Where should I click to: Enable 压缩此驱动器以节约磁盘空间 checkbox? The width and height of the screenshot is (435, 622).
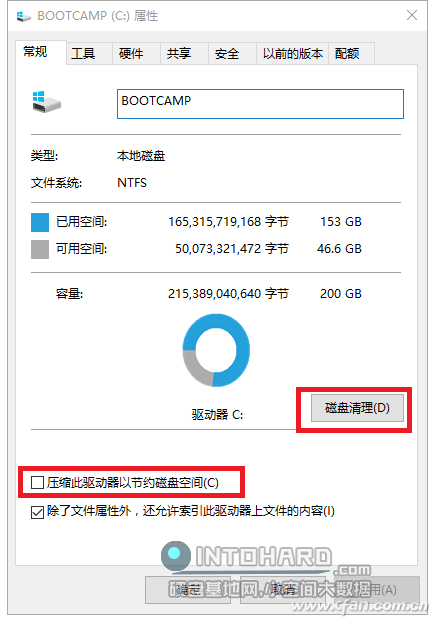(37, 483)
